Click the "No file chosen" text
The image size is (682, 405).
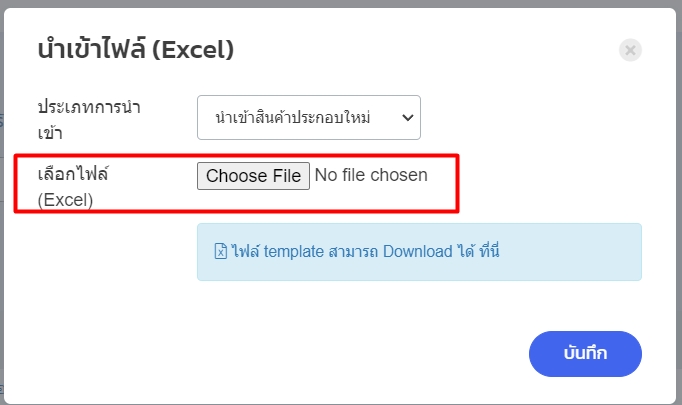click(x=371, y=176)
